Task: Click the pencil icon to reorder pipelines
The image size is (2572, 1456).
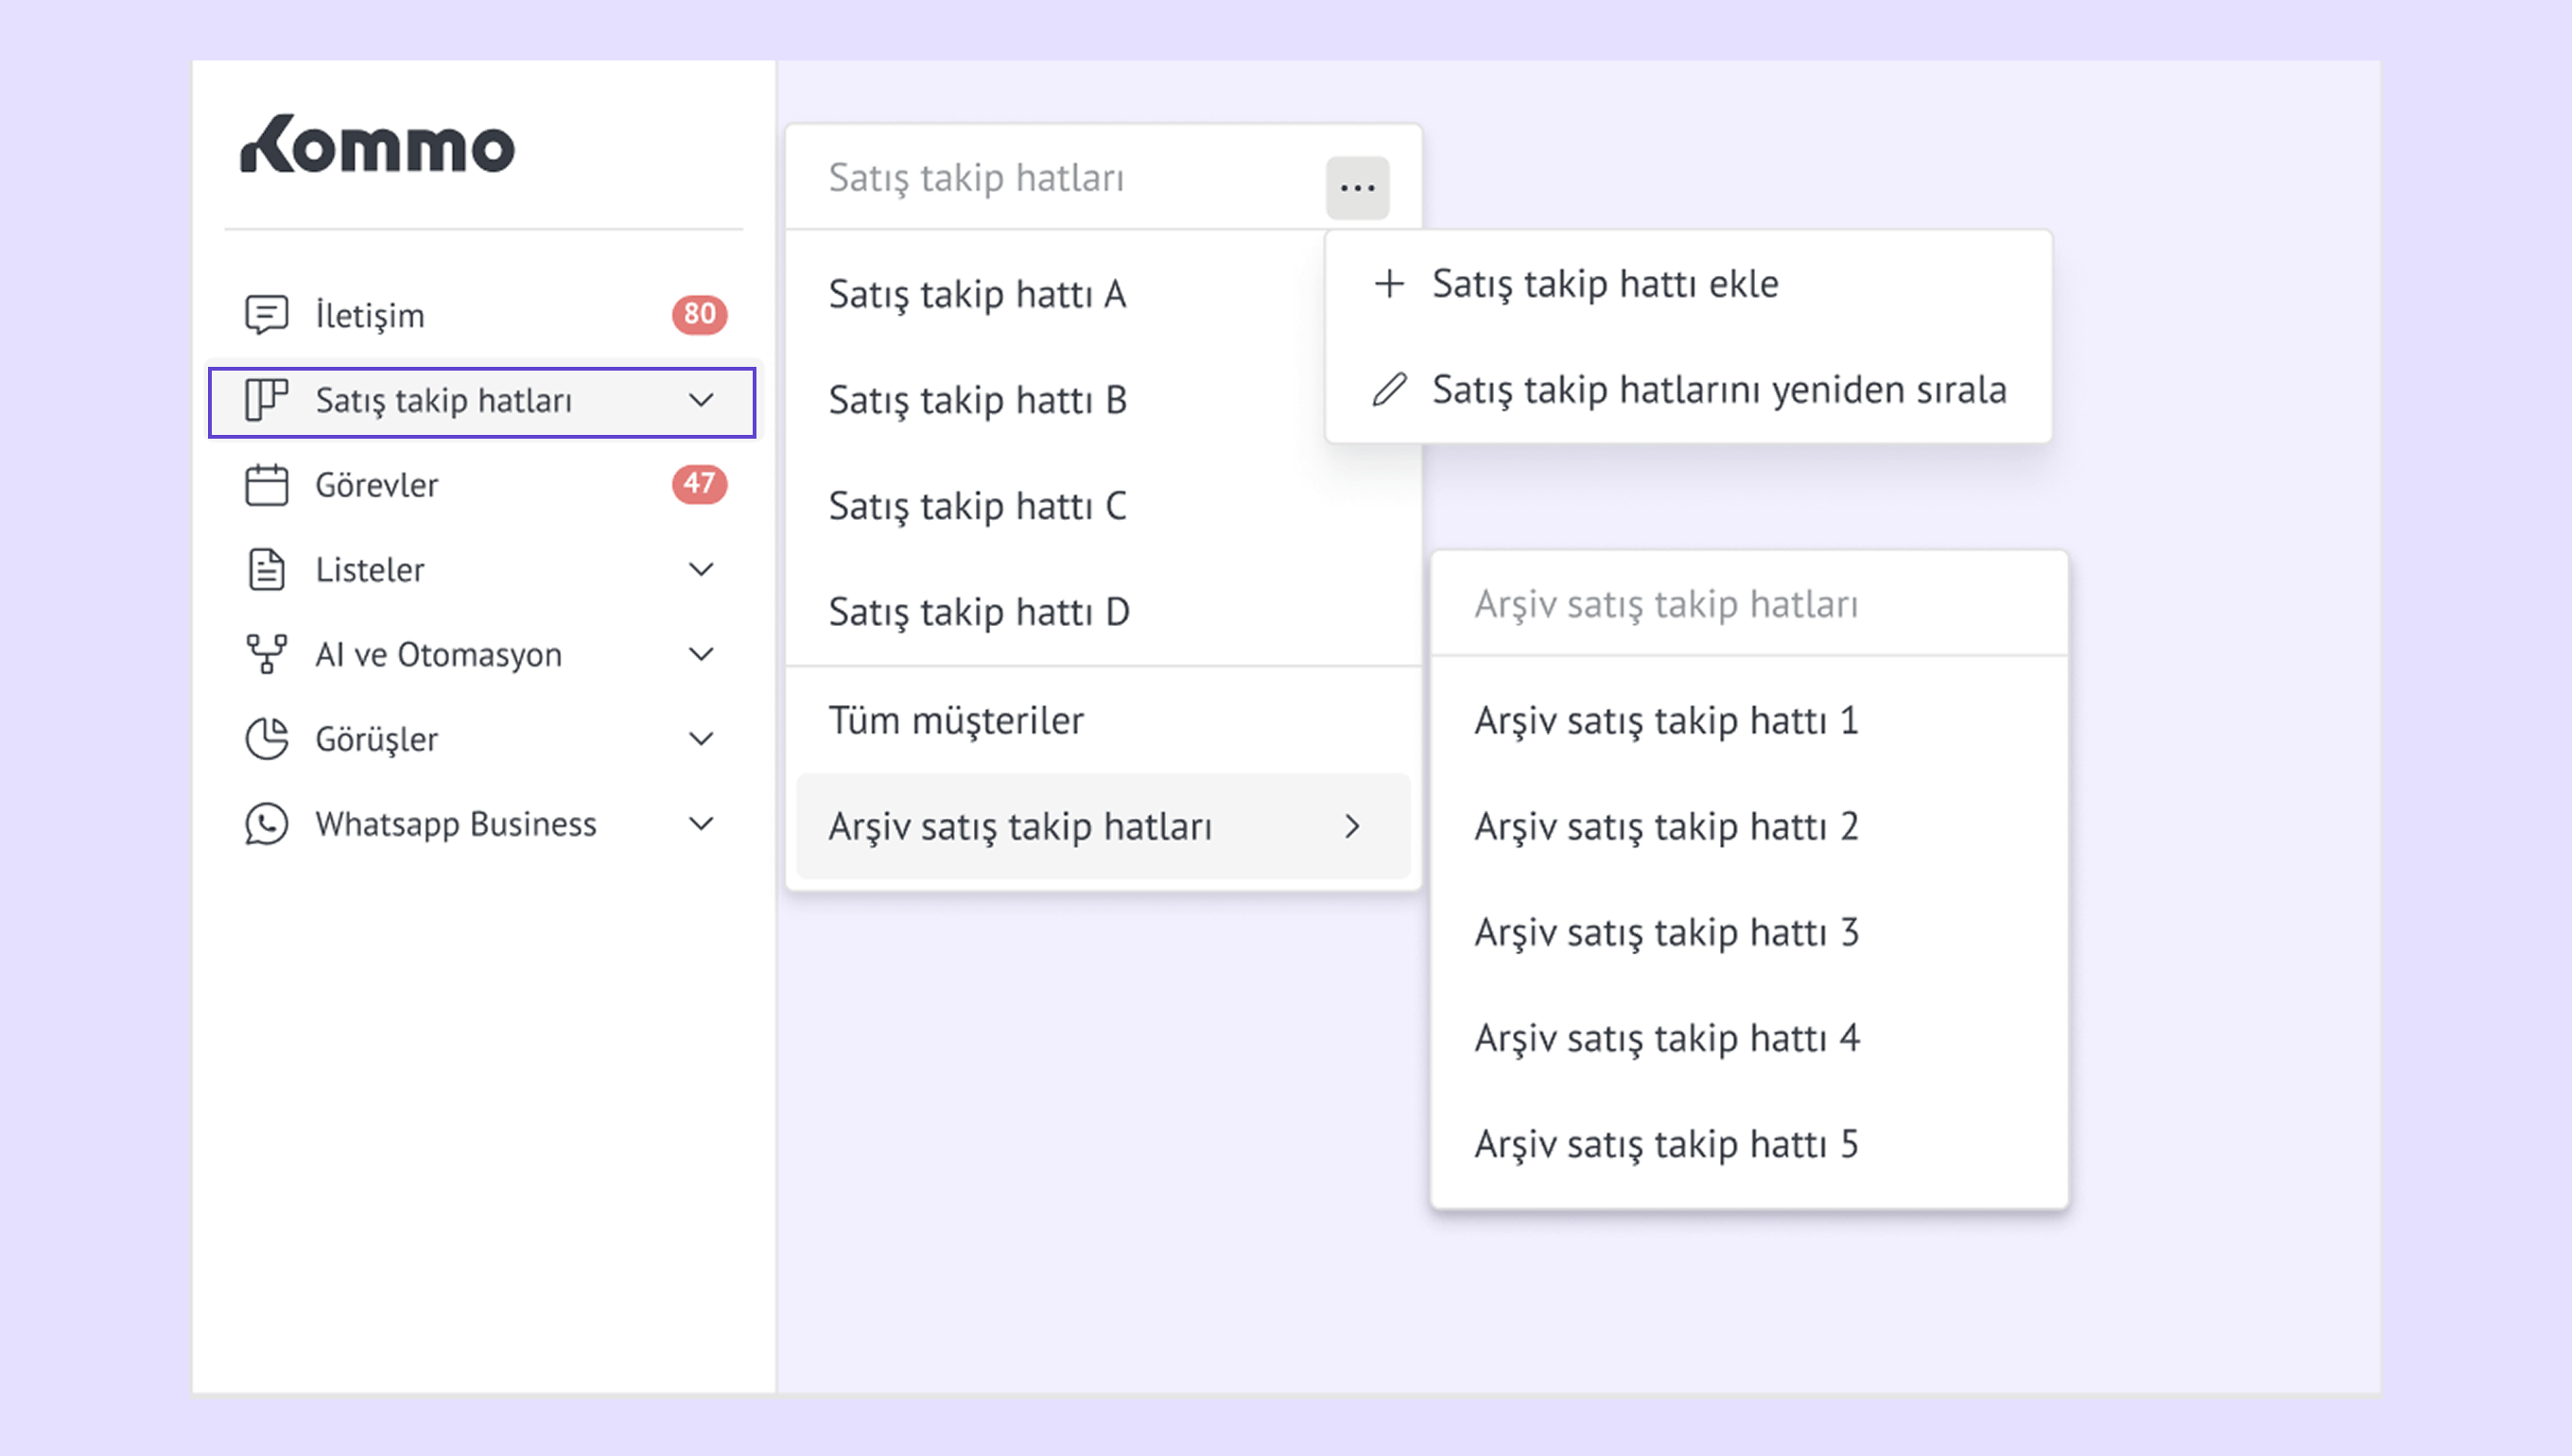Action: pos(1389,389)
